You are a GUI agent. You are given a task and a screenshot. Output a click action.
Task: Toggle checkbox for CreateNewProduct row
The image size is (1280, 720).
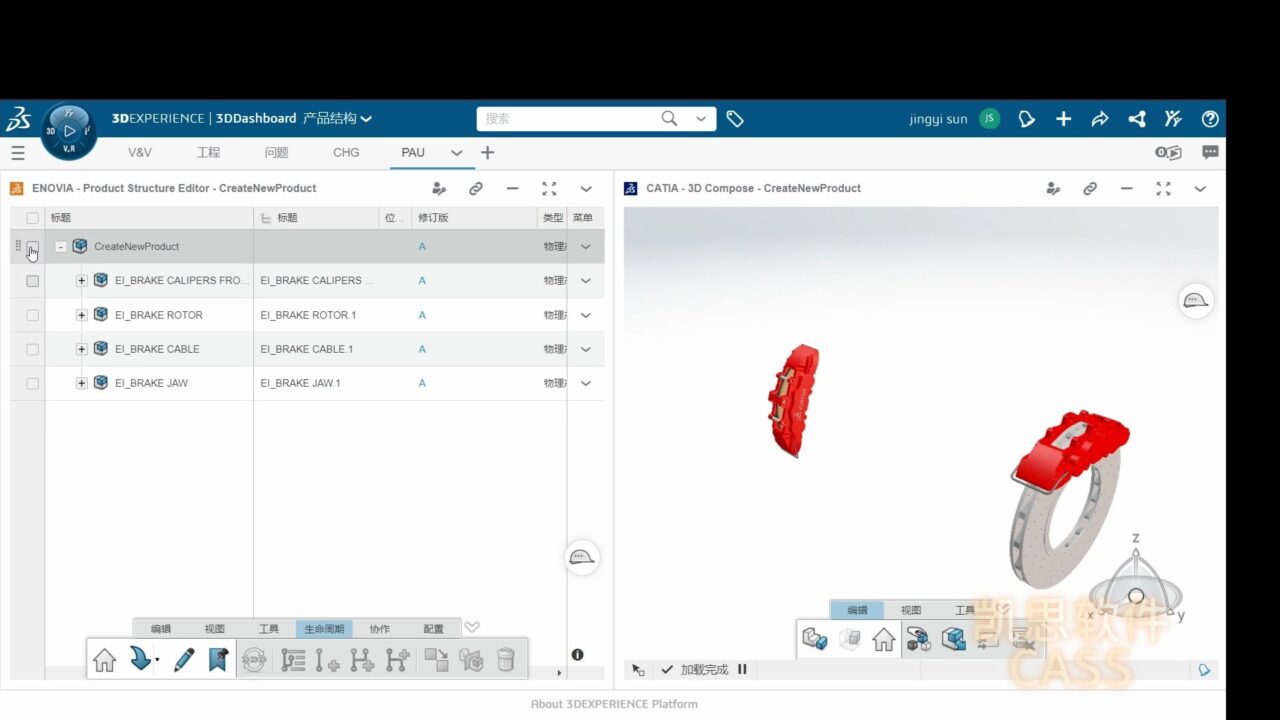(32, 247)
